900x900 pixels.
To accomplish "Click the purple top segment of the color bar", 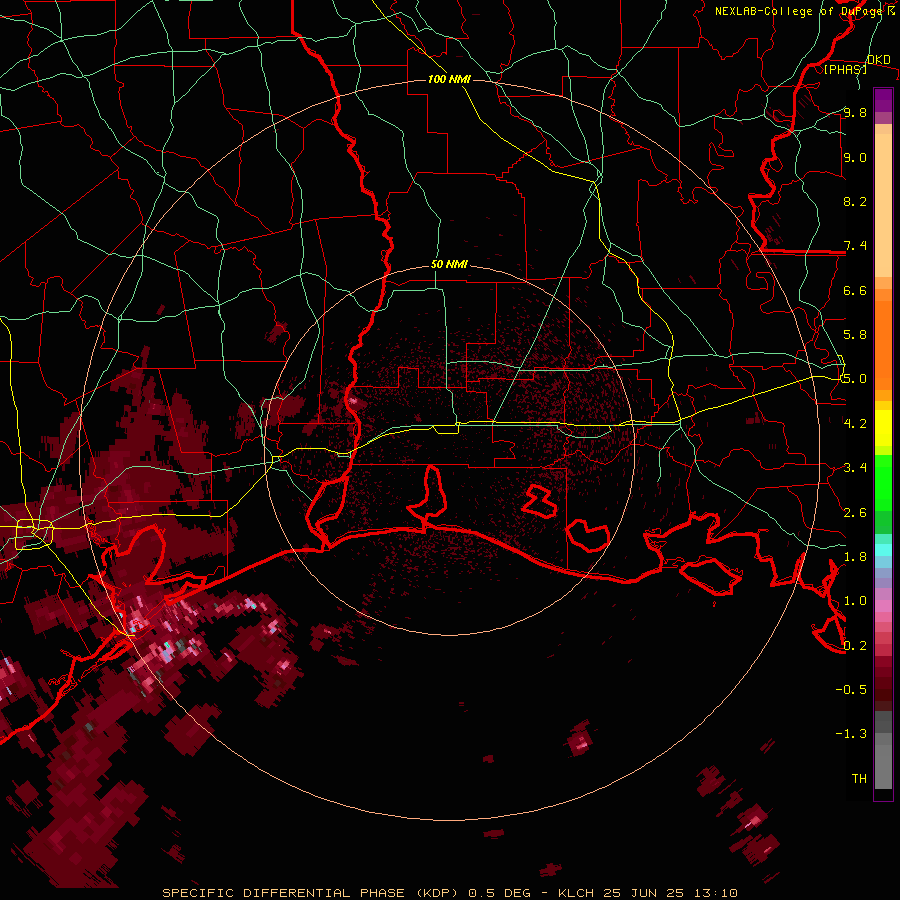I will click(x=883, y=100).
